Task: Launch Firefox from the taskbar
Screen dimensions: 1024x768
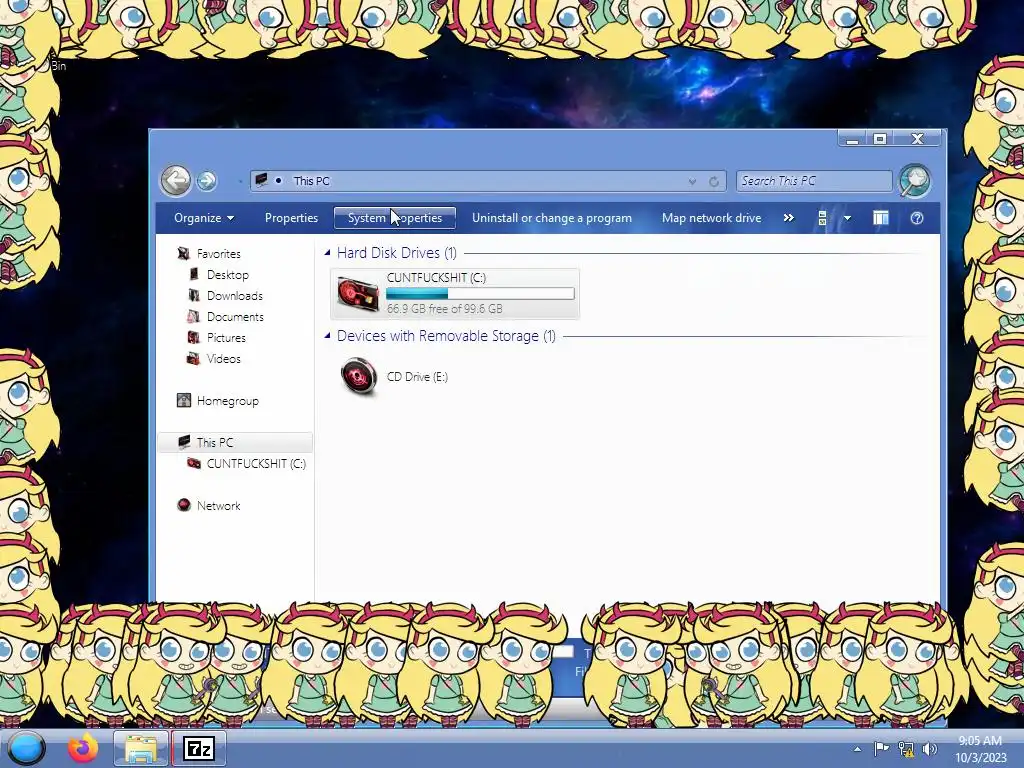Action: (x=83, y=748)
